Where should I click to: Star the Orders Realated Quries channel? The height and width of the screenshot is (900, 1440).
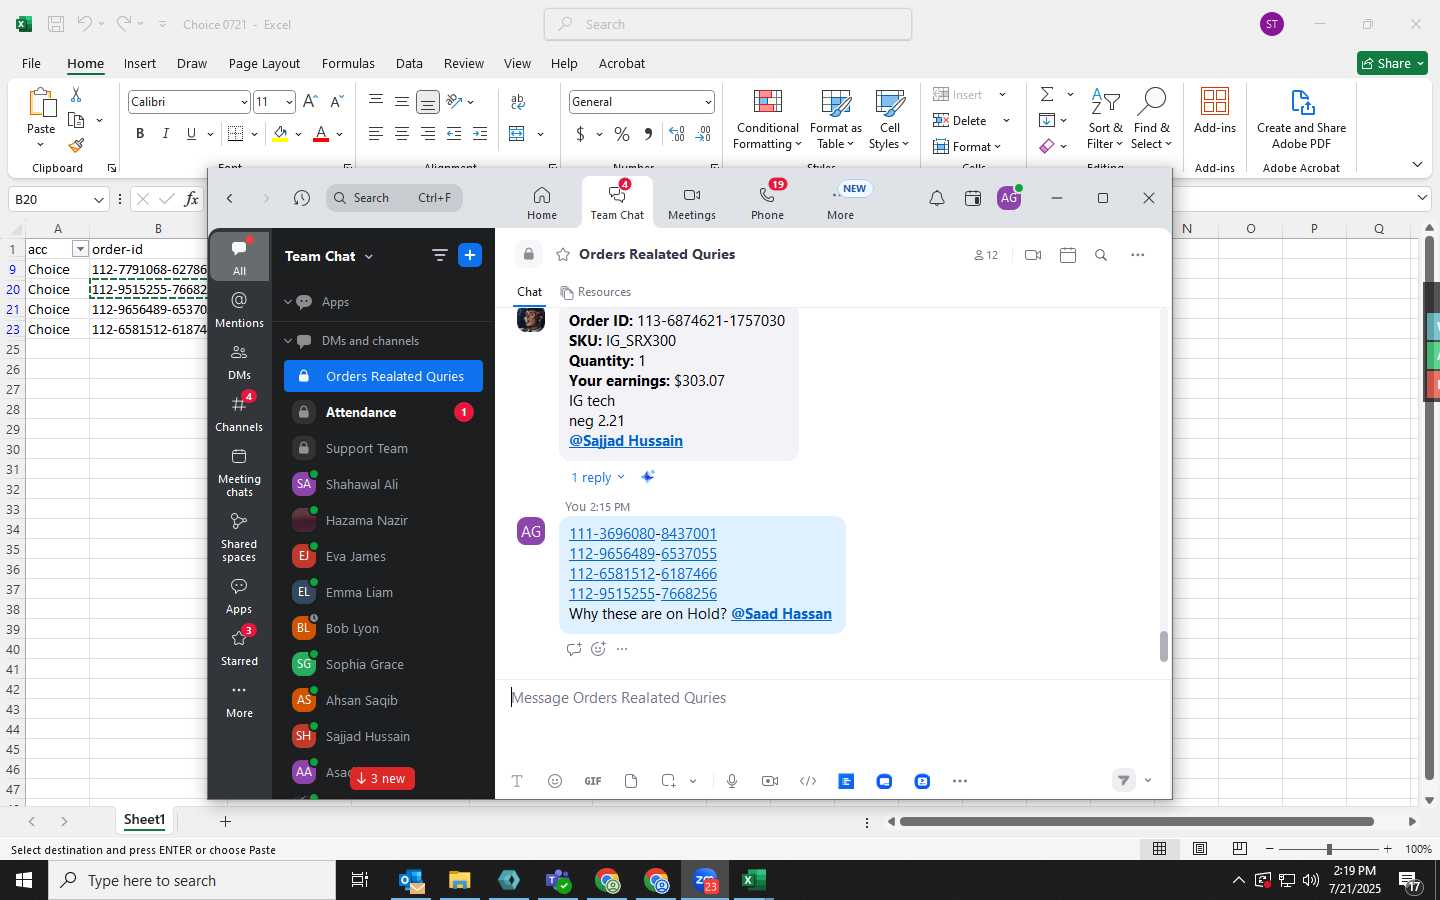click(563, 255)
